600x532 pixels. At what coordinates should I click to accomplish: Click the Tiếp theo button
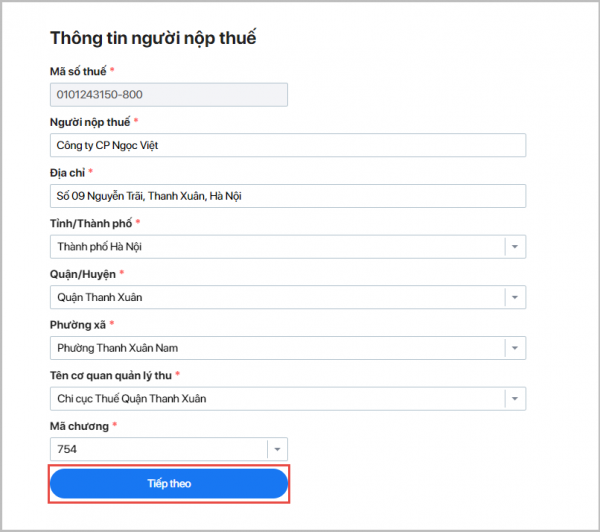click(169, 484)
